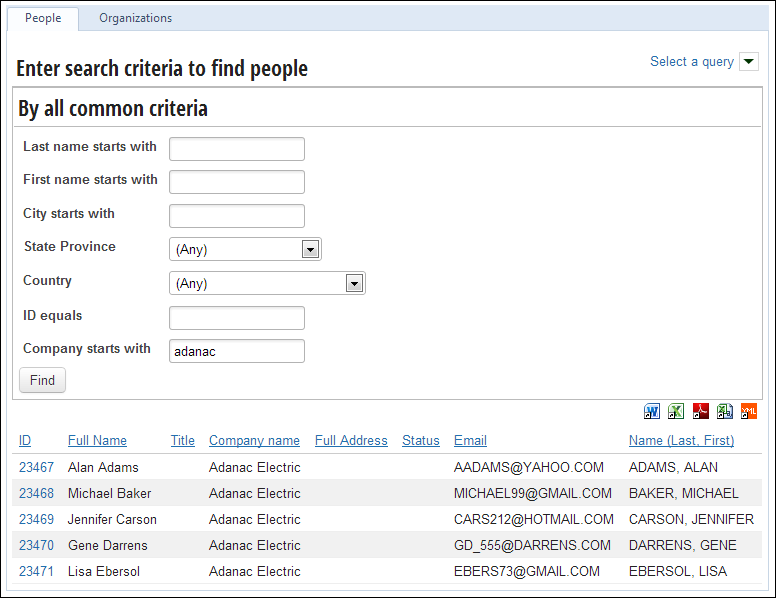The width and height of the screenshot is (776, 598).
Task: Select the People tab
Action: coord(43,18)
